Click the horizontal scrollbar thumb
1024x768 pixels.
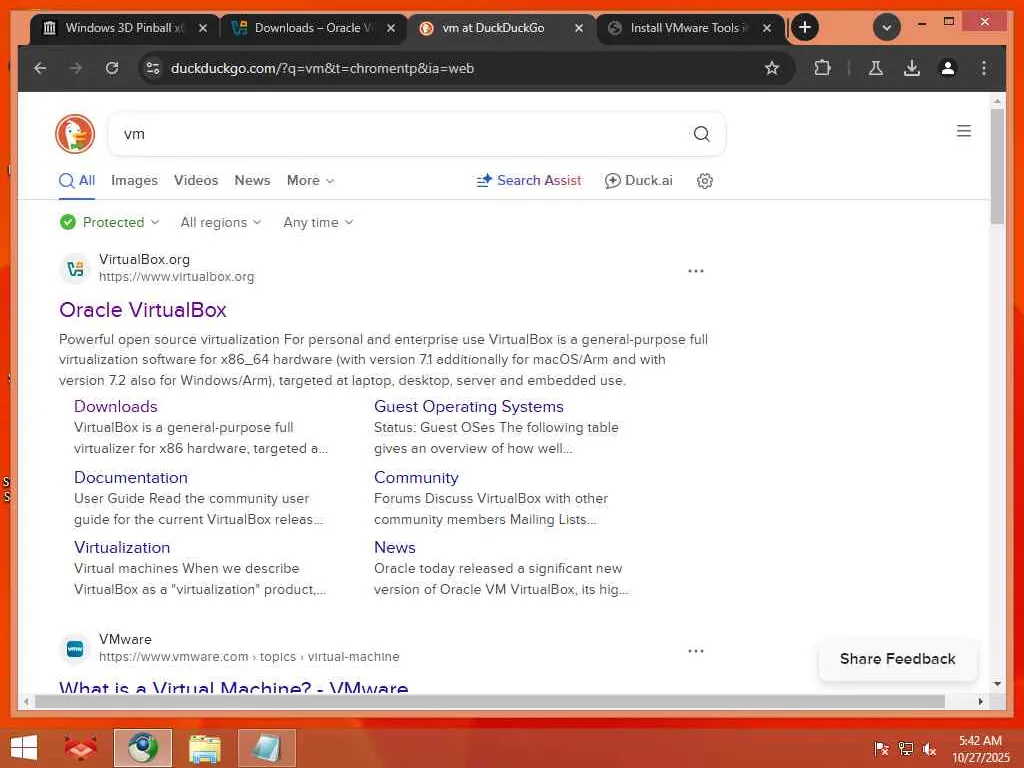[x=490, y=701]
